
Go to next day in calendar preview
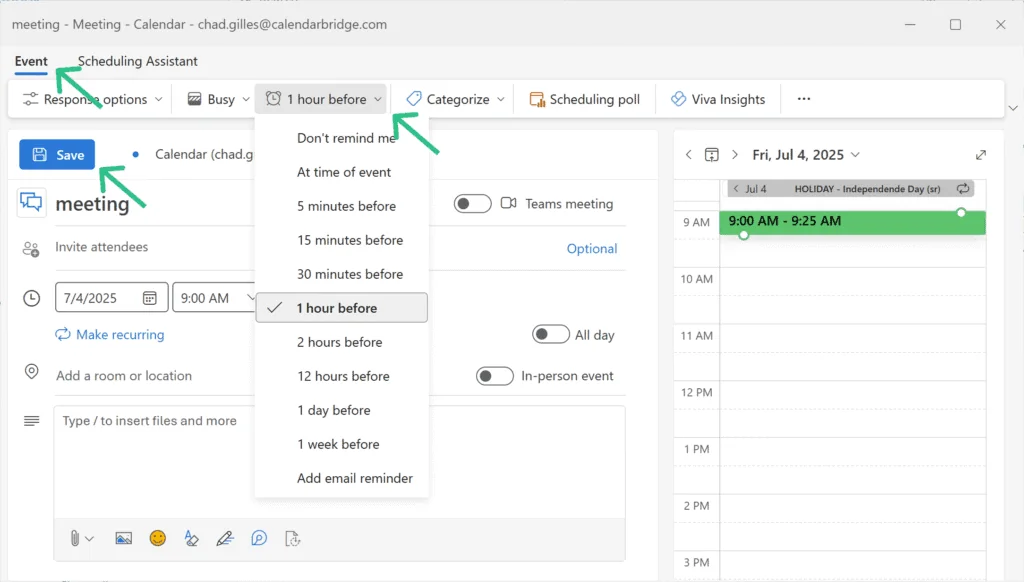tap(735, 155)
